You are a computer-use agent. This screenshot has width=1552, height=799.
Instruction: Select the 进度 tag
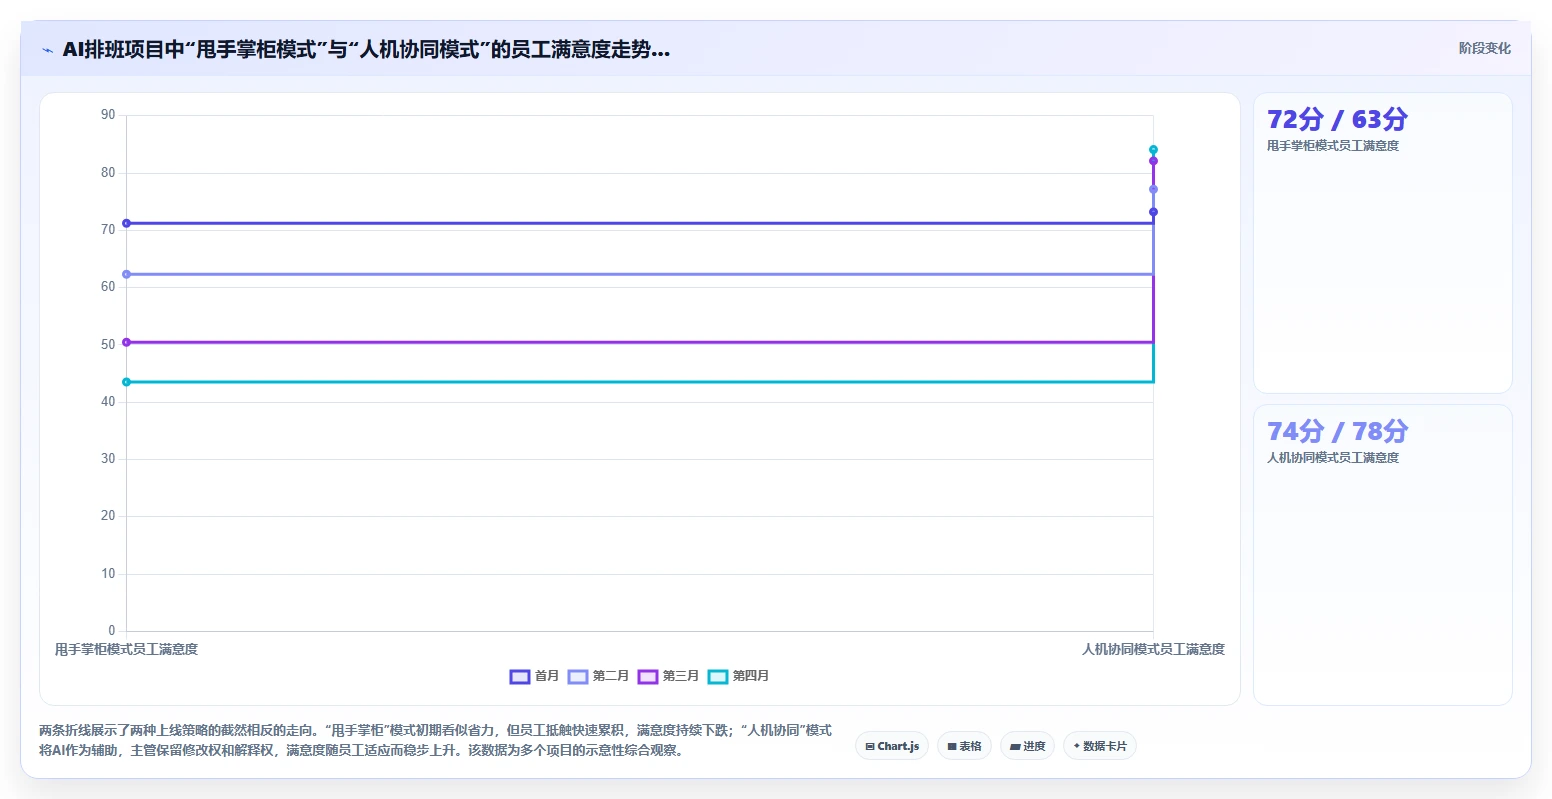pyautogui.click(x=1027, y=746)
